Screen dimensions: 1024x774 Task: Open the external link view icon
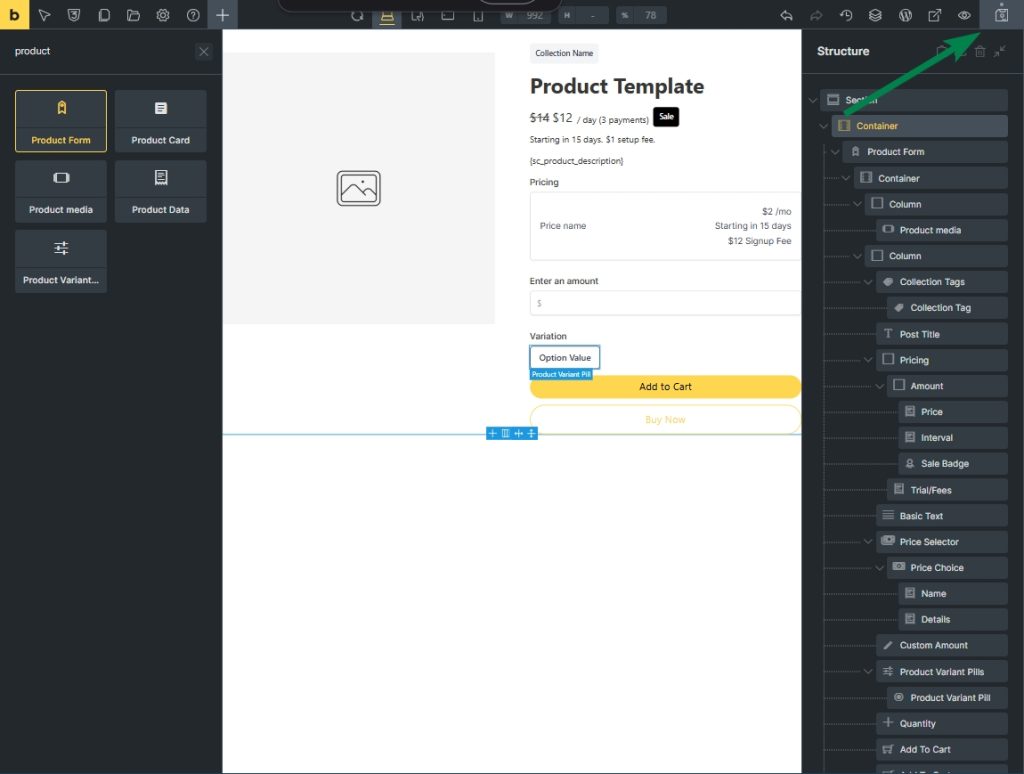click(935, 15)
